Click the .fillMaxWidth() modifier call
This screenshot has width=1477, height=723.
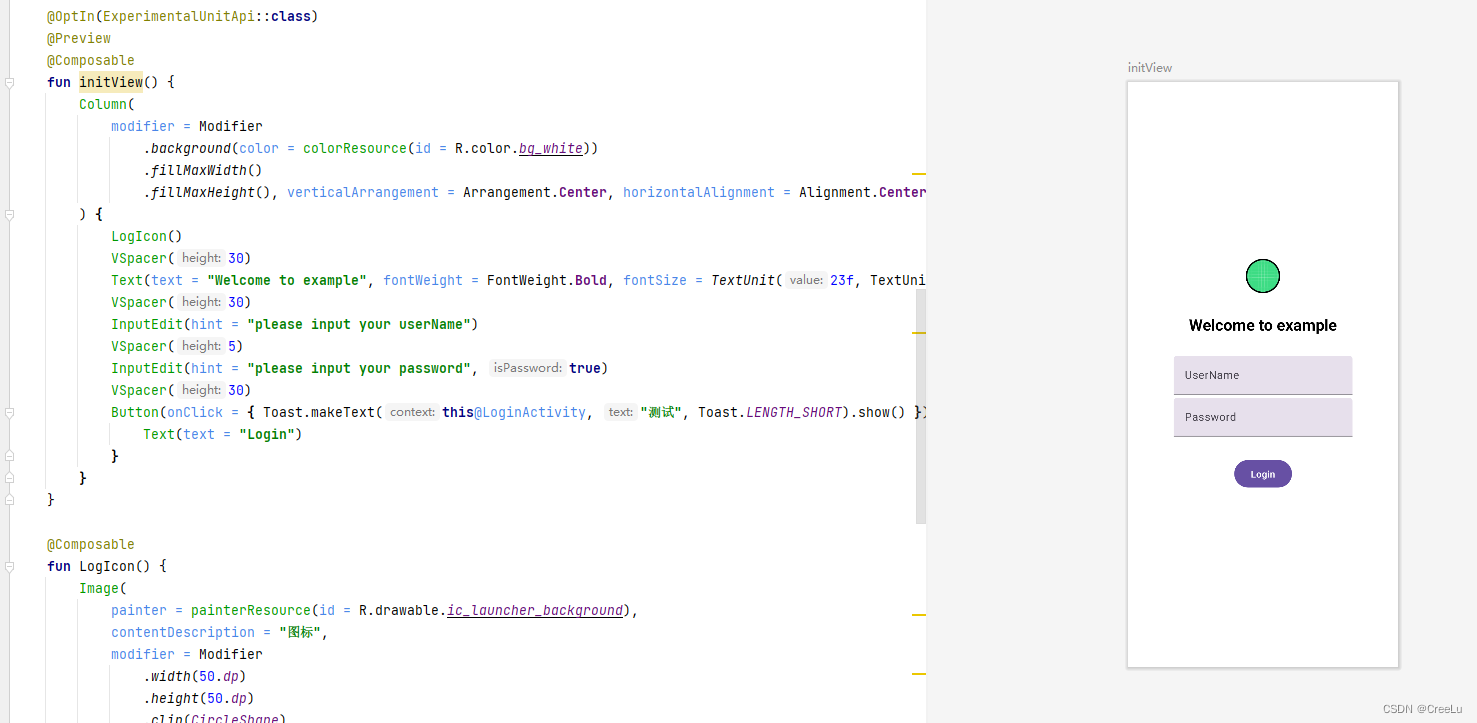pos(203,170)
